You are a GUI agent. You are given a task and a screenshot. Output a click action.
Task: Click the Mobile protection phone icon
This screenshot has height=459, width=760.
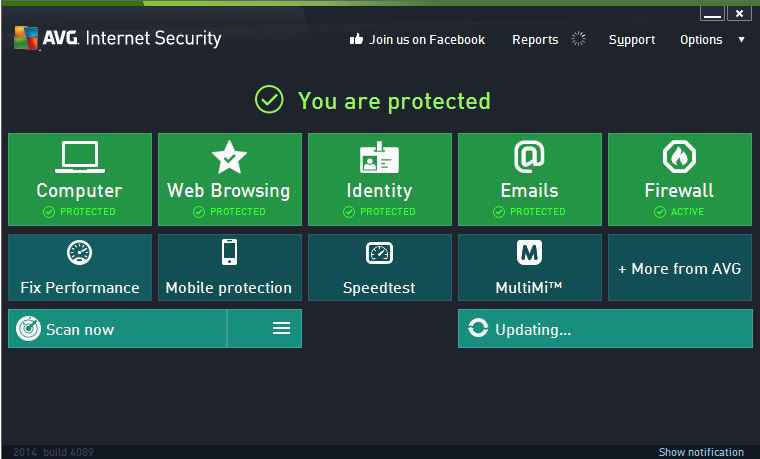(x=229, y=252)
